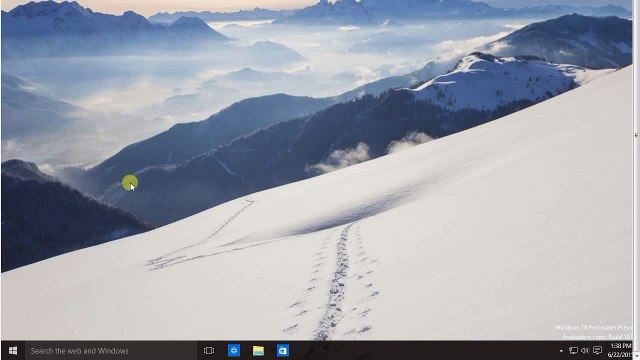This screenshot has width=640, height=360.
Task: Click the scrollbar down arrow at the right edge
Action: pyautogui.click(x=636, y=357)
